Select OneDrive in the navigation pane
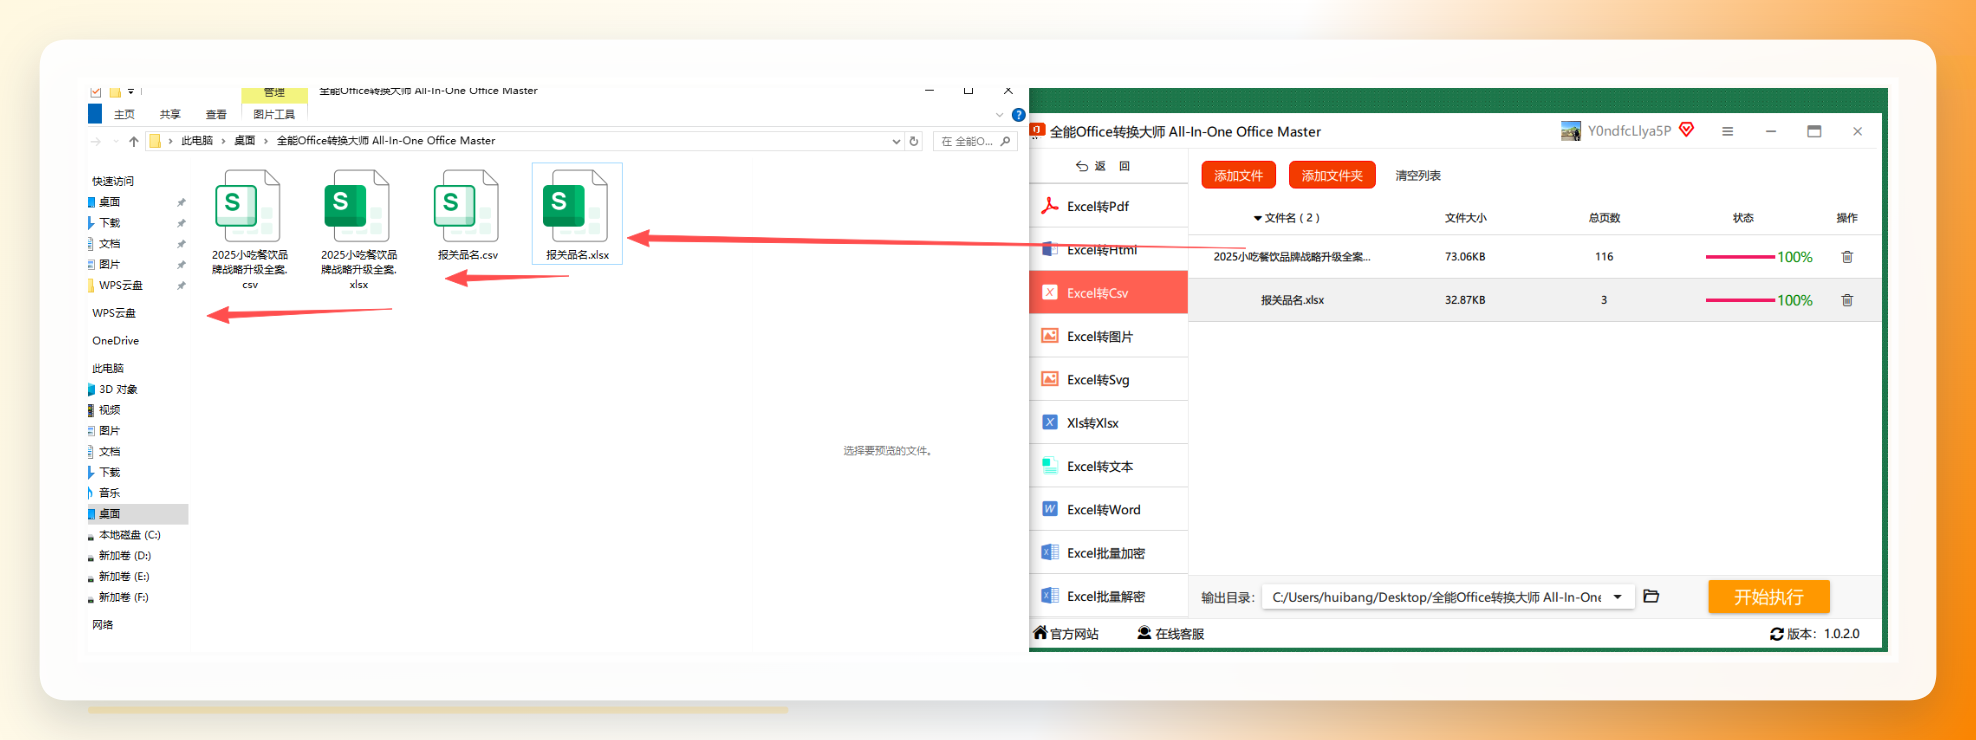 pyautogui.click(x=116, y=341)
